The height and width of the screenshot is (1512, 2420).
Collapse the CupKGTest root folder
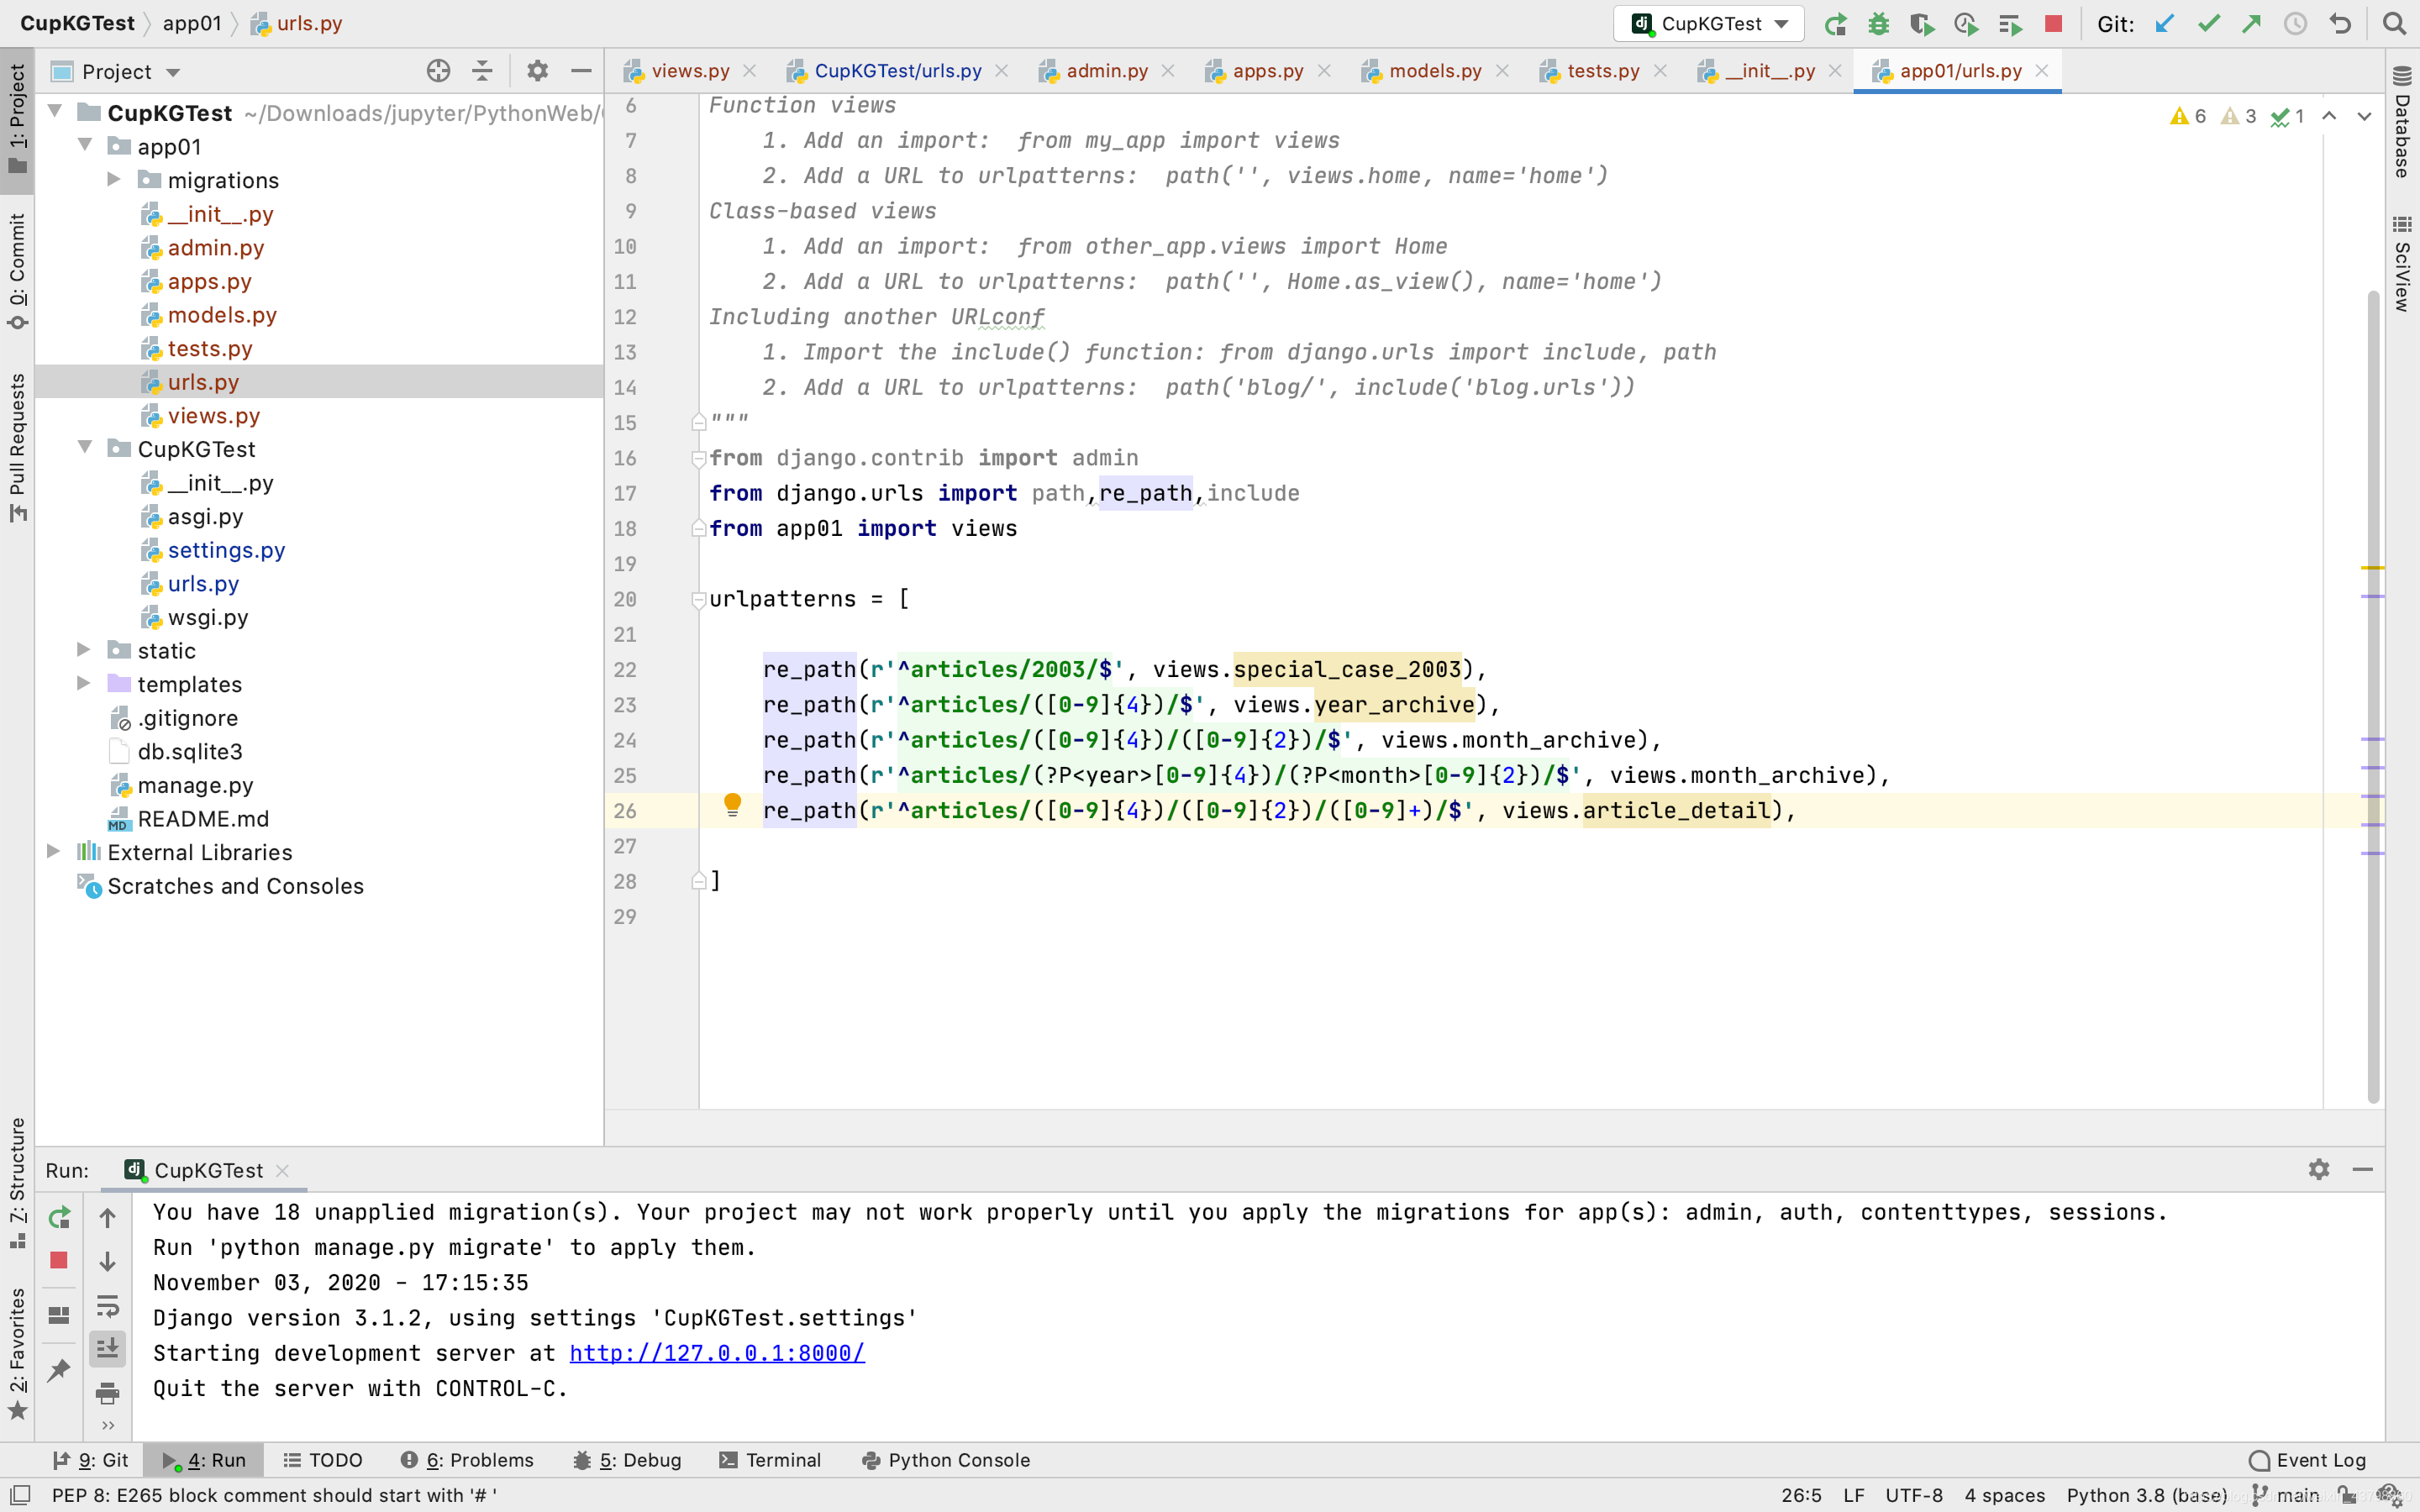click(56, 112)
